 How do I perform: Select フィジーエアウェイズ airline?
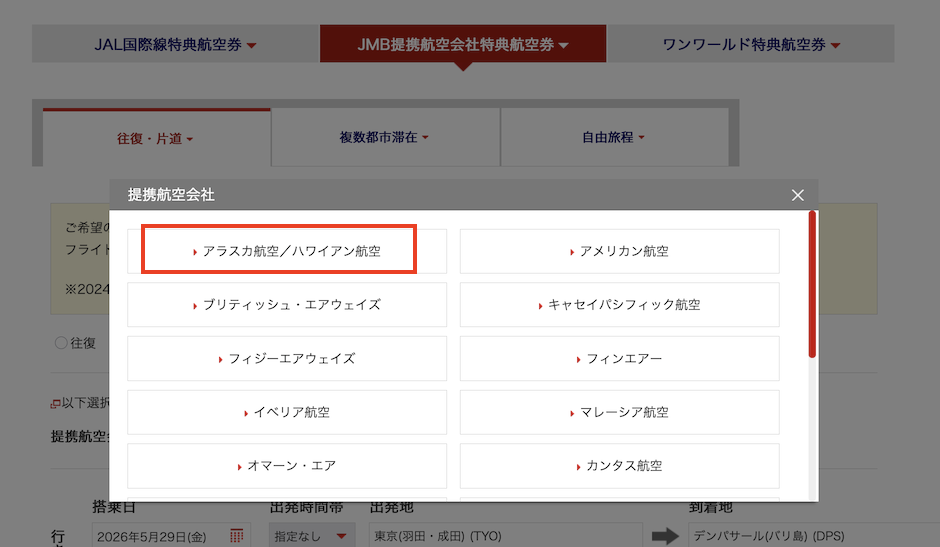point(287,359)
